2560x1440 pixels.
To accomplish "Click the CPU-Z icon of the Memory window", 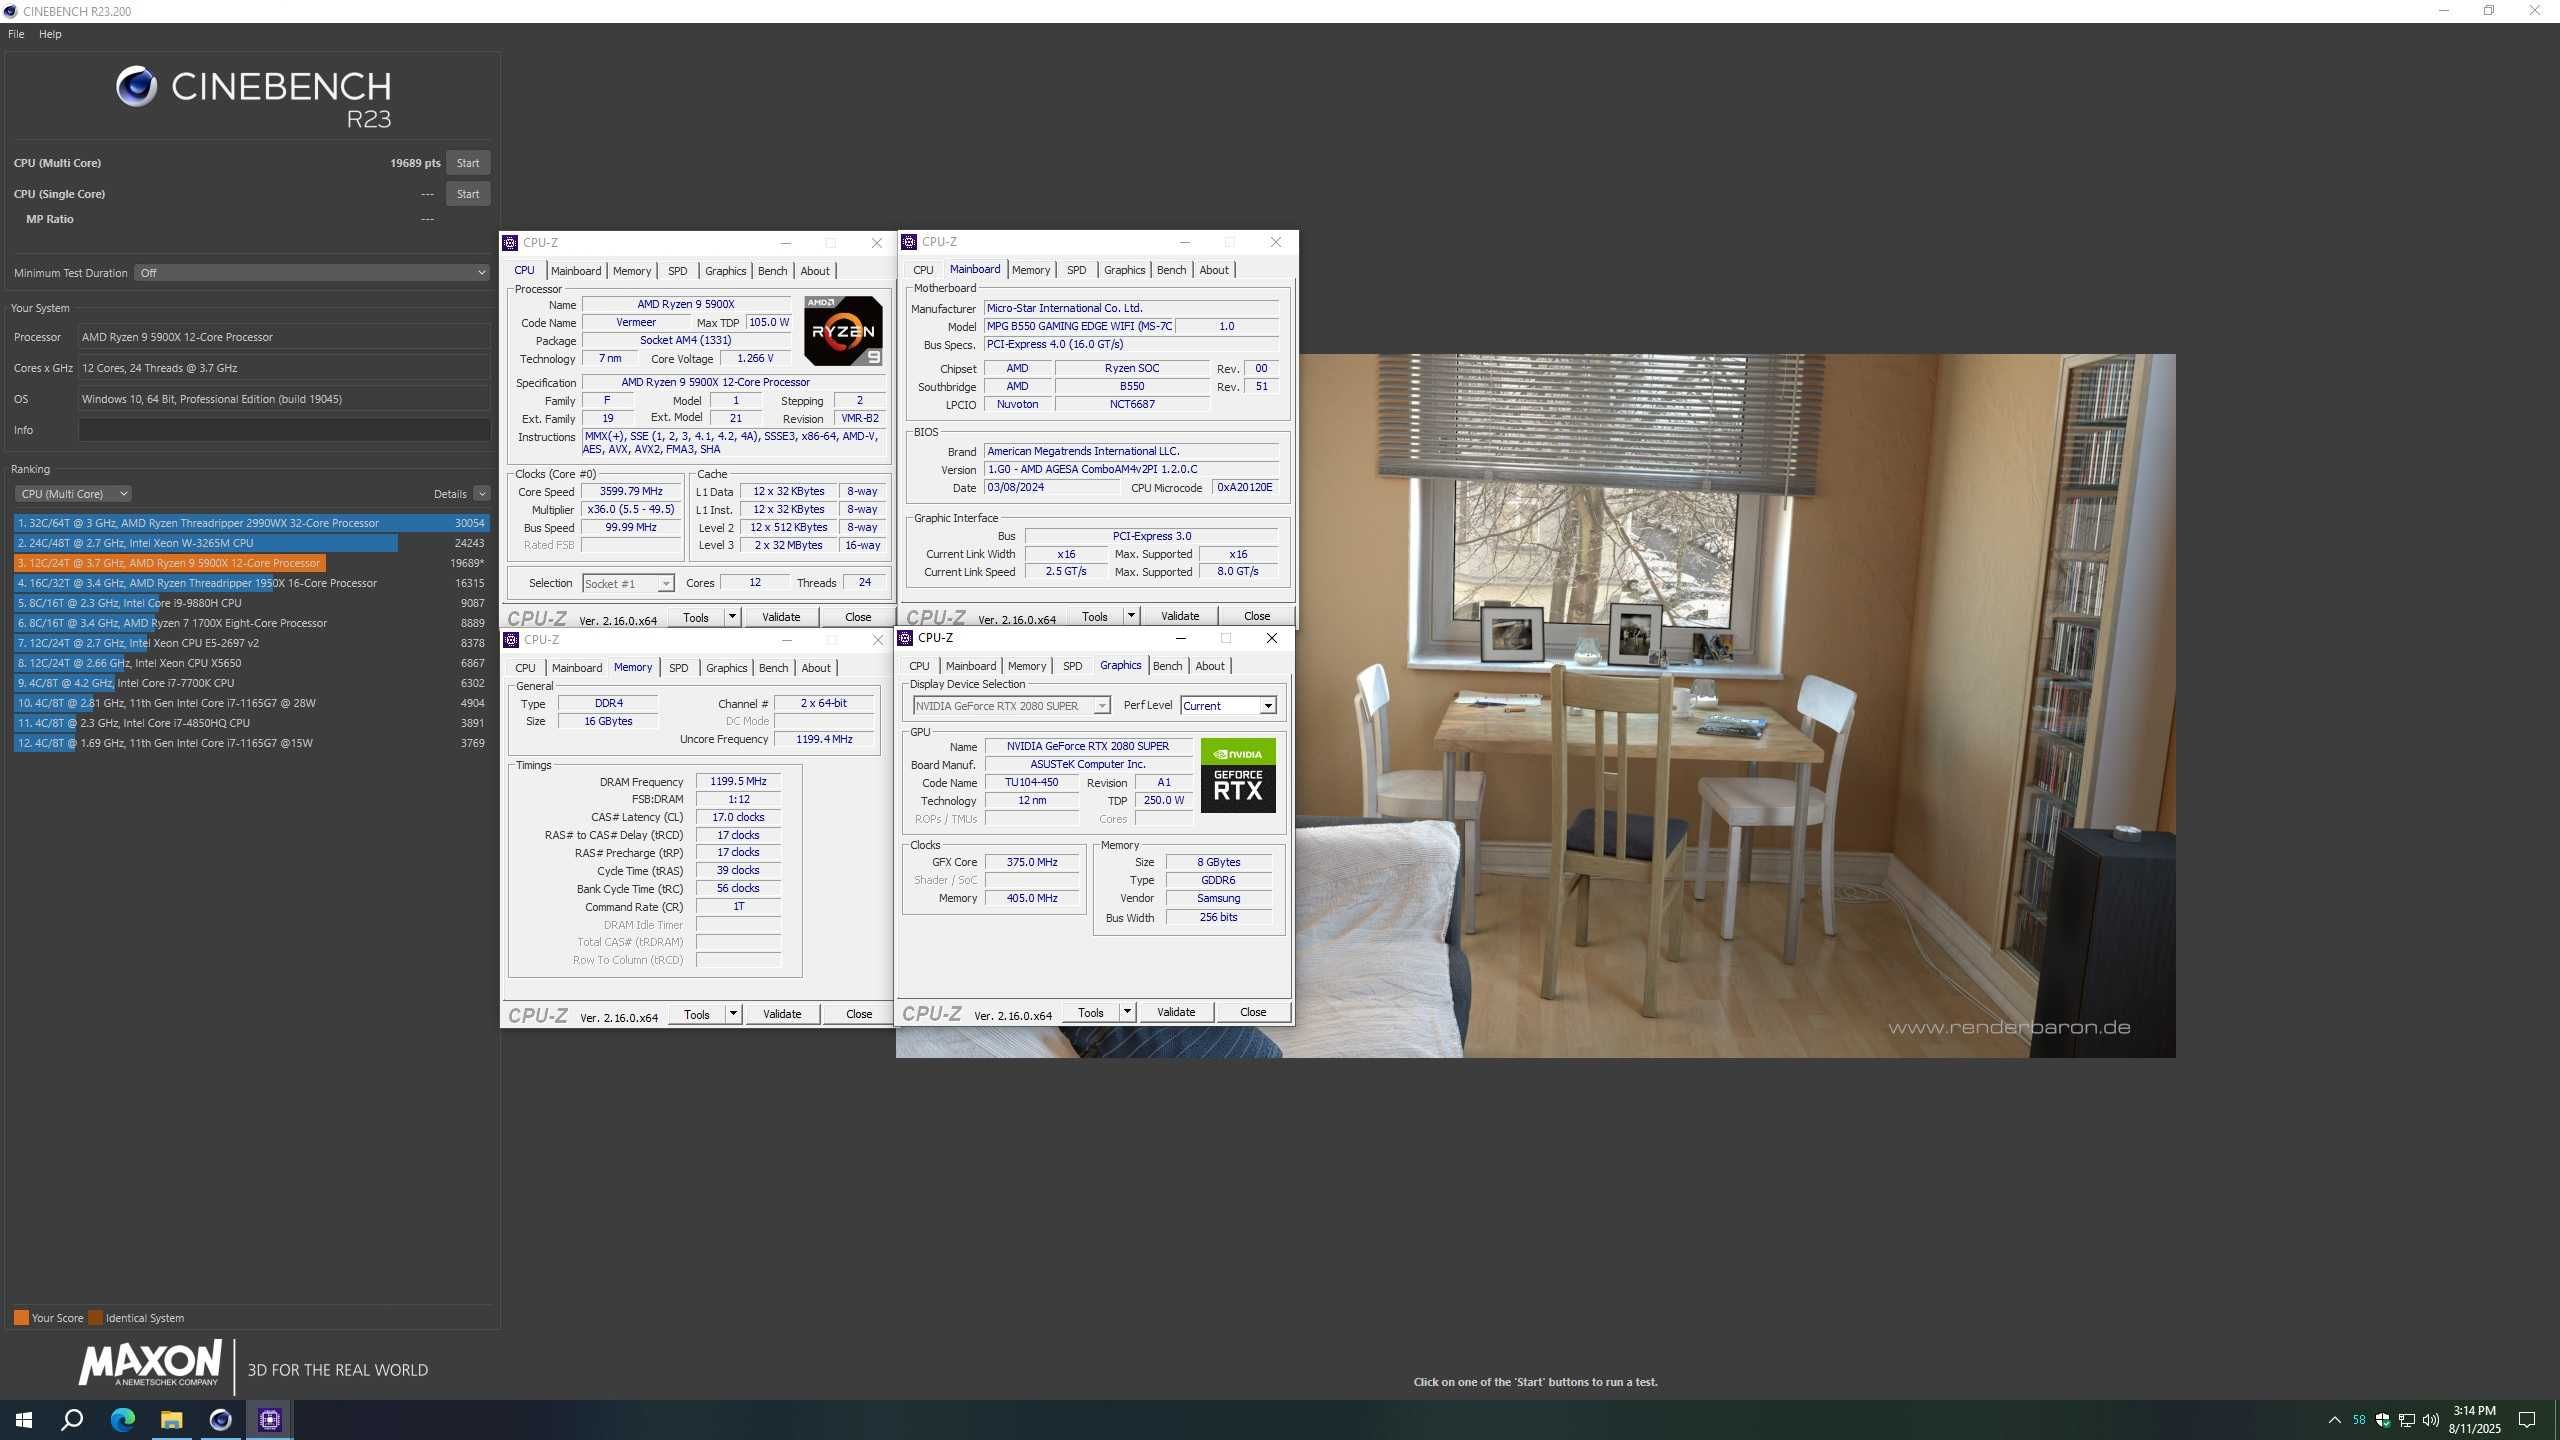I will [x=510, y=640].
